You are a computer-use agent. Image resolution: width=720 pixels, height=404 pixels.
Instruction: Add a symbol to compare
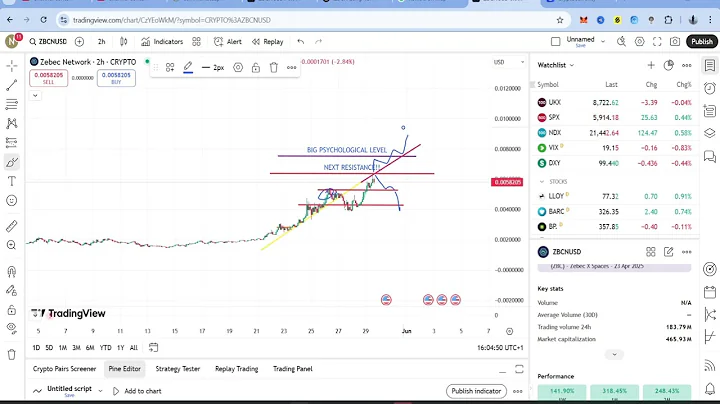click(x=79, y=41)
